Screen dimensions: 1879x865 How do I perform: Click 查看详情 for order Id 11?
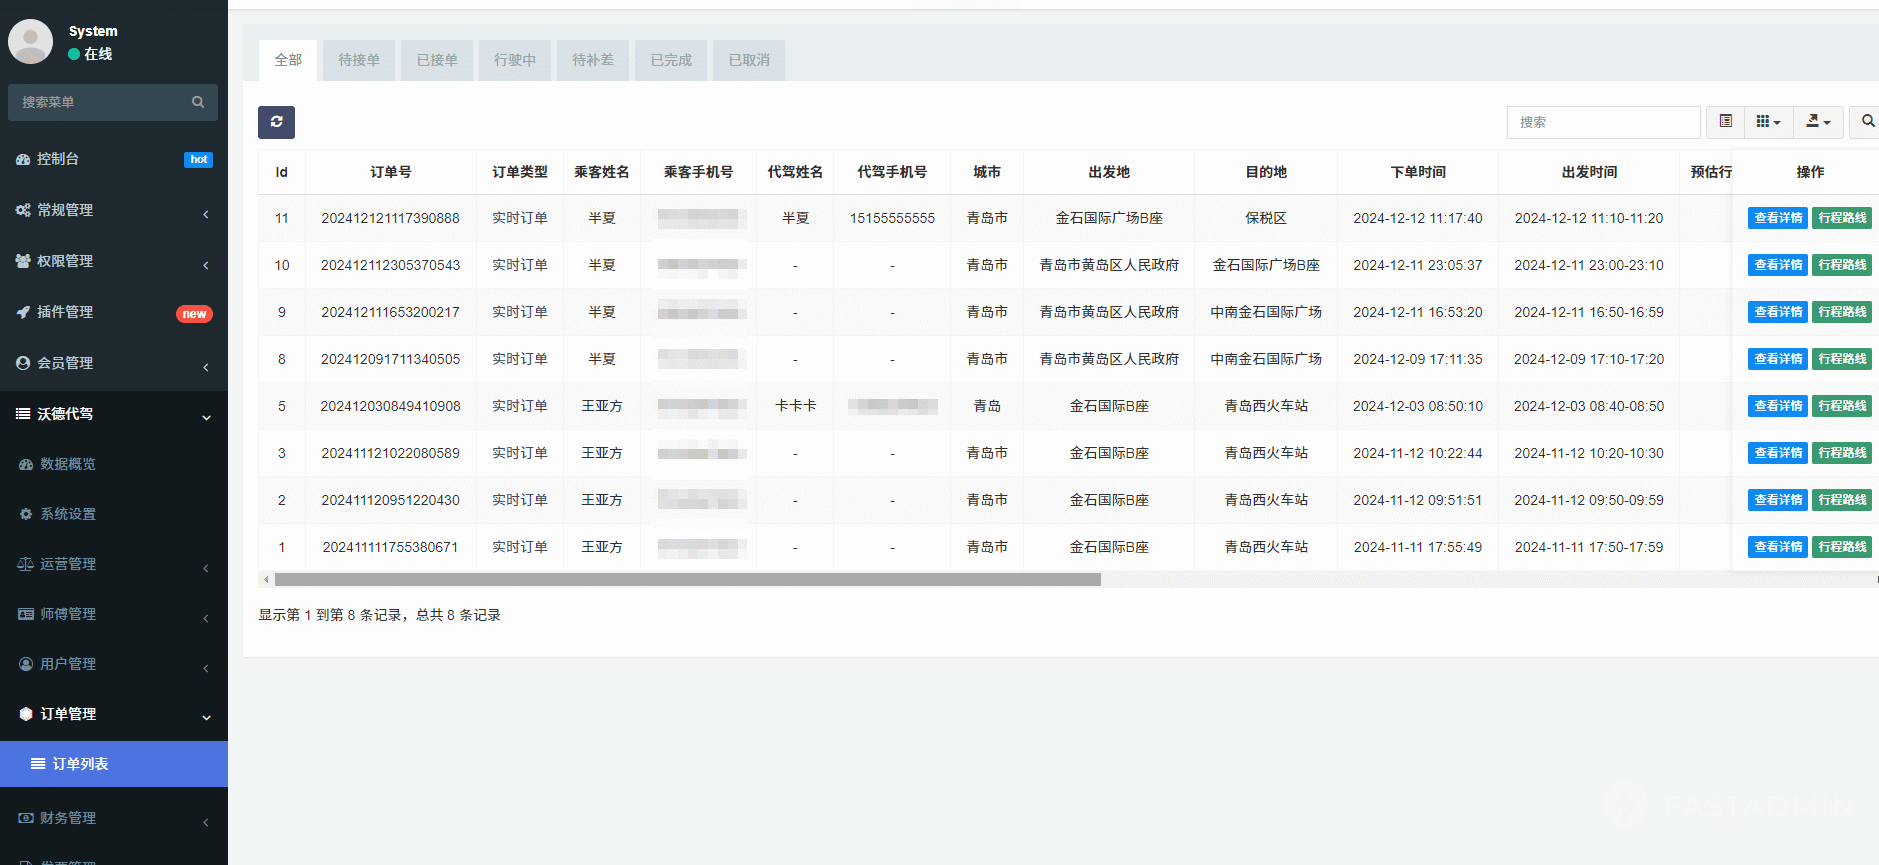(x=1777, y=218)
